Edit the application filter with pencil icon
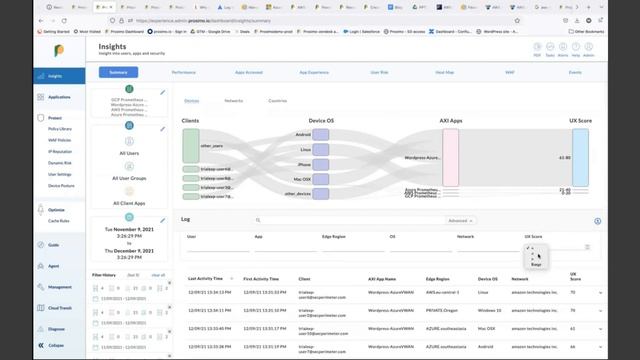The image size is (640, 360). tap(162, 93)
